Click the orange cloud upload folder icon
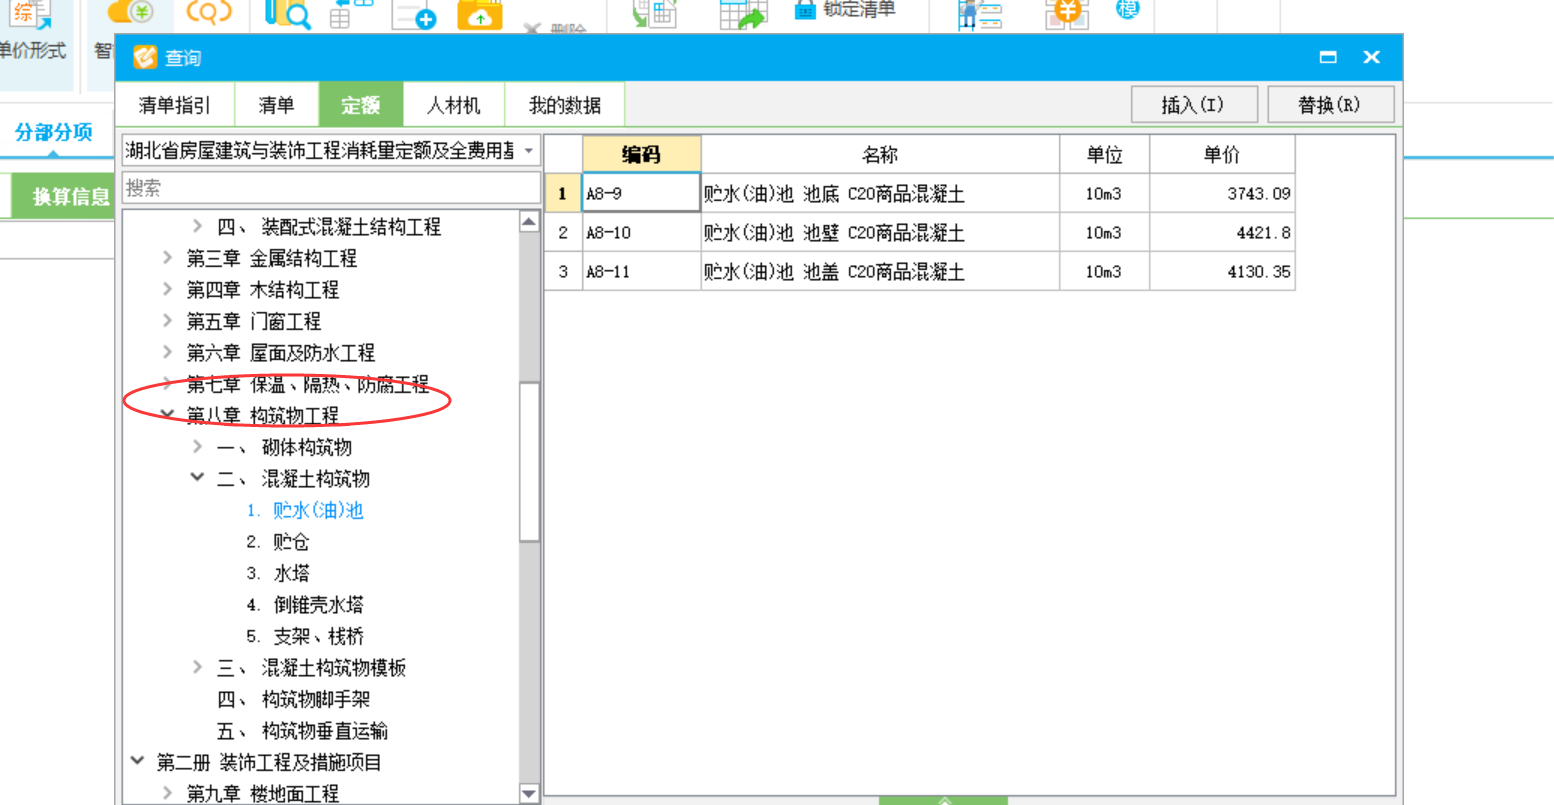Image resolution: width=1554 pixels, height=805 pixels. pos(480,15)
